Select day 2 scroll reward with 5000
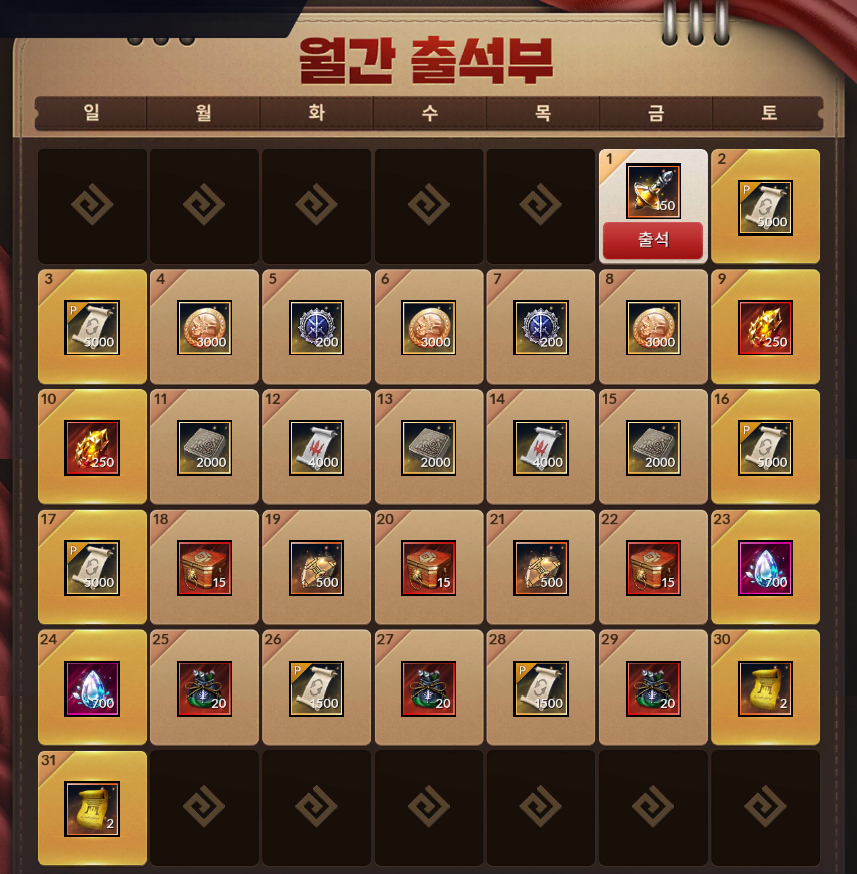 pos(765,207)
